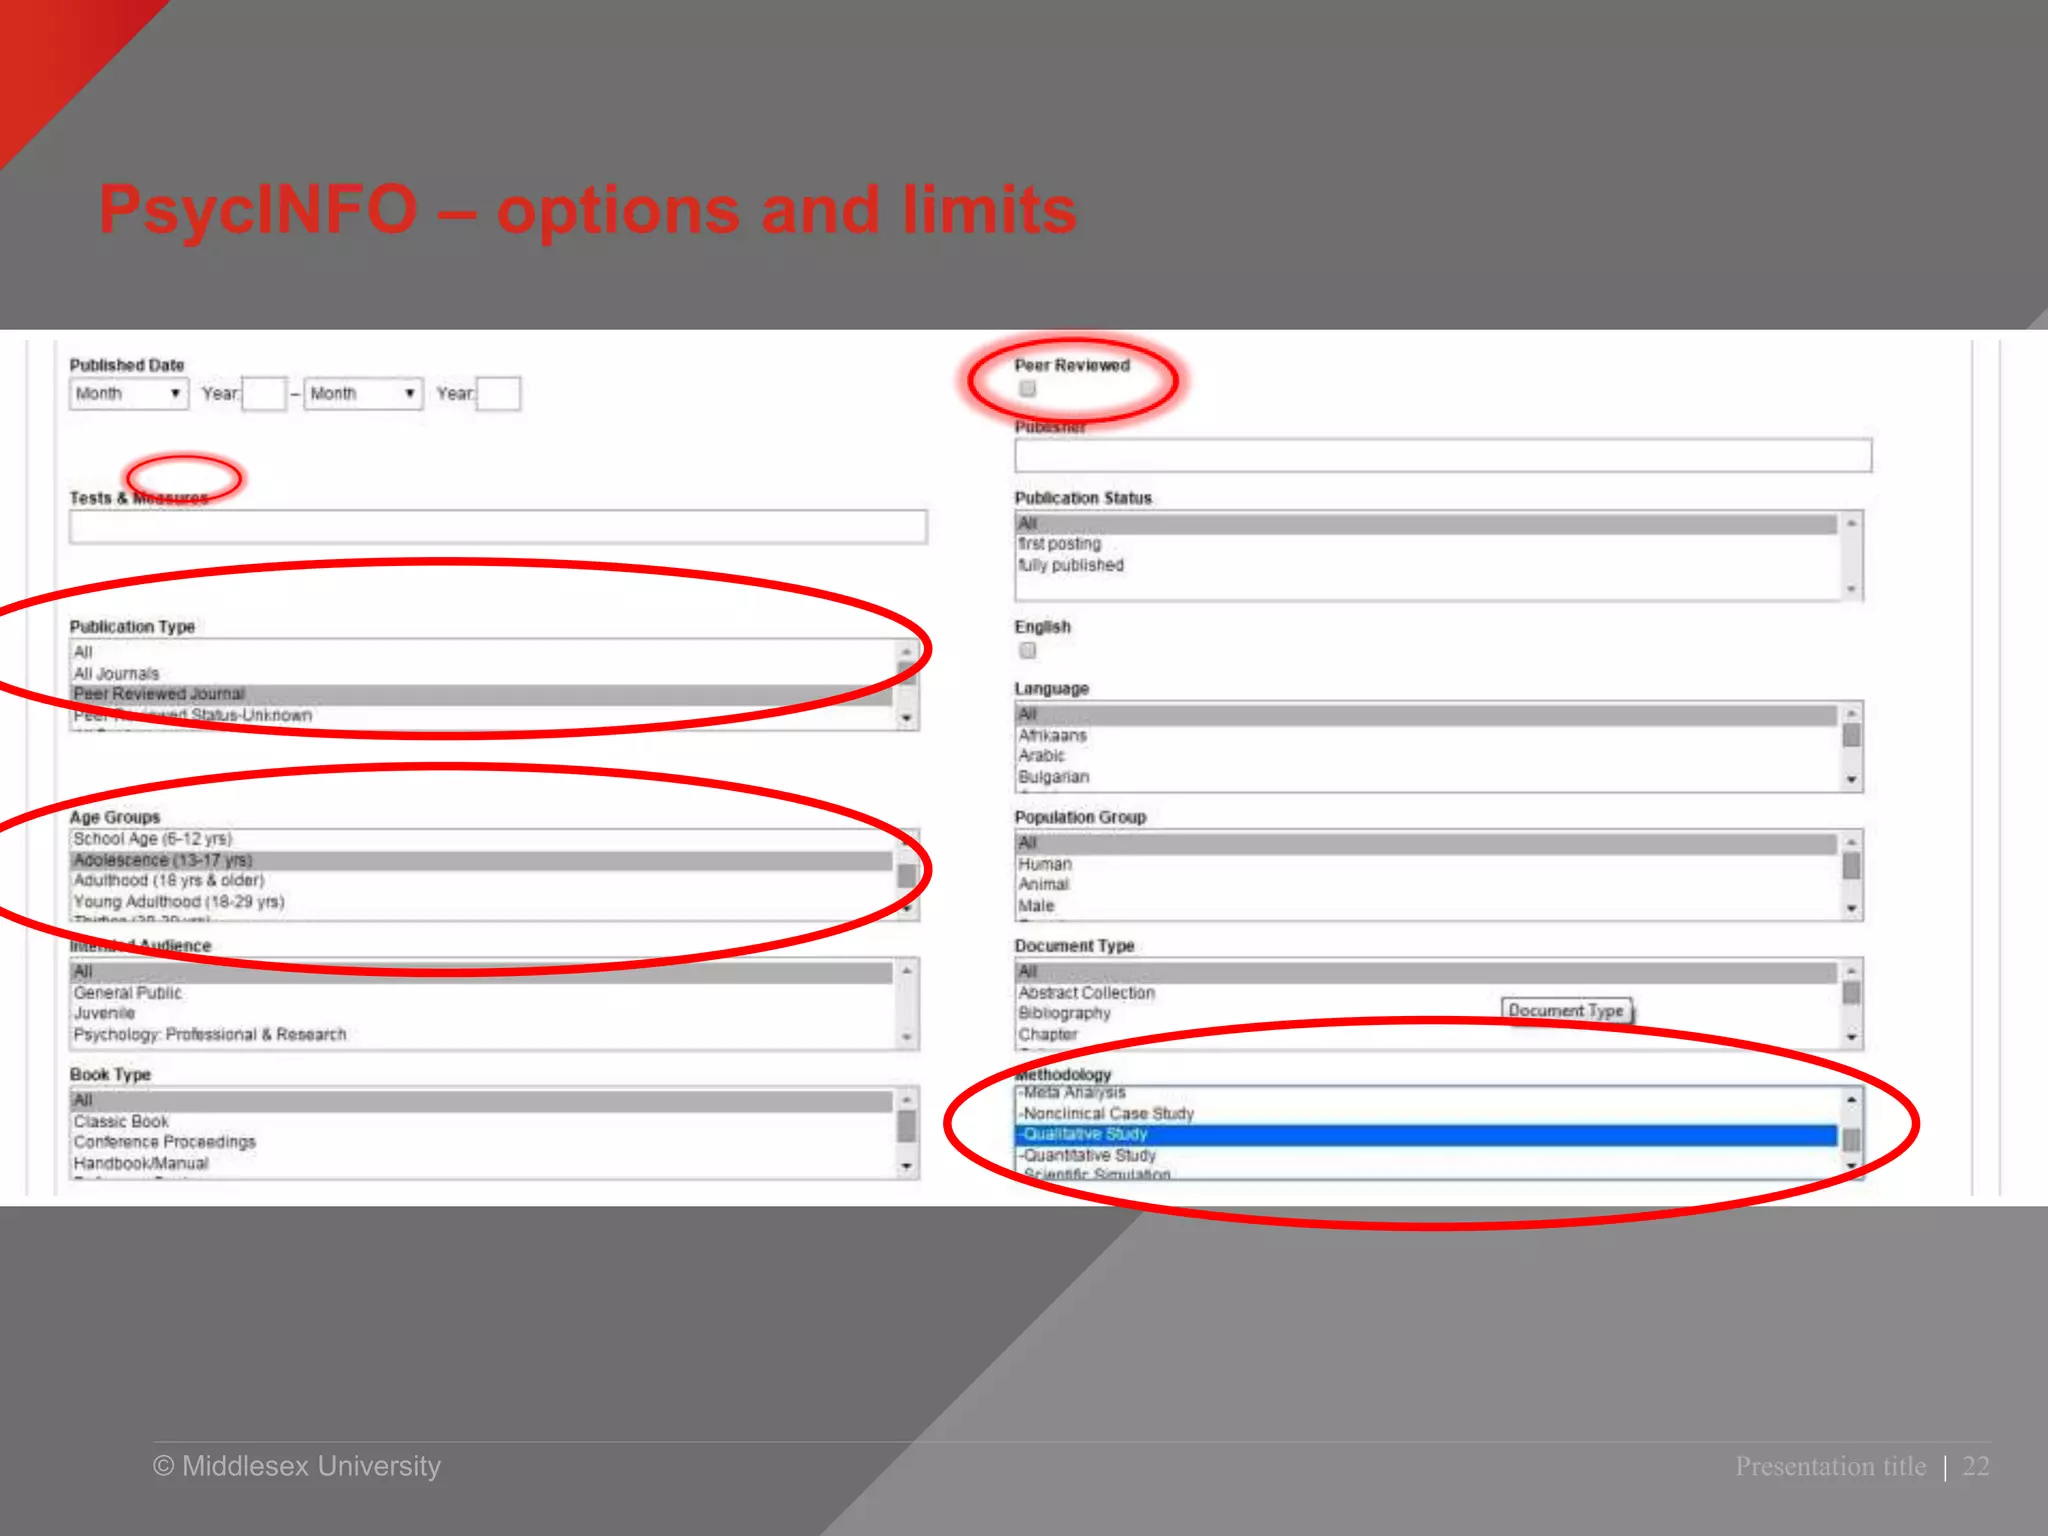Screen dimensions: 2048x1536
Task: Click the second Year input field
Action: (x=498, y=394)
